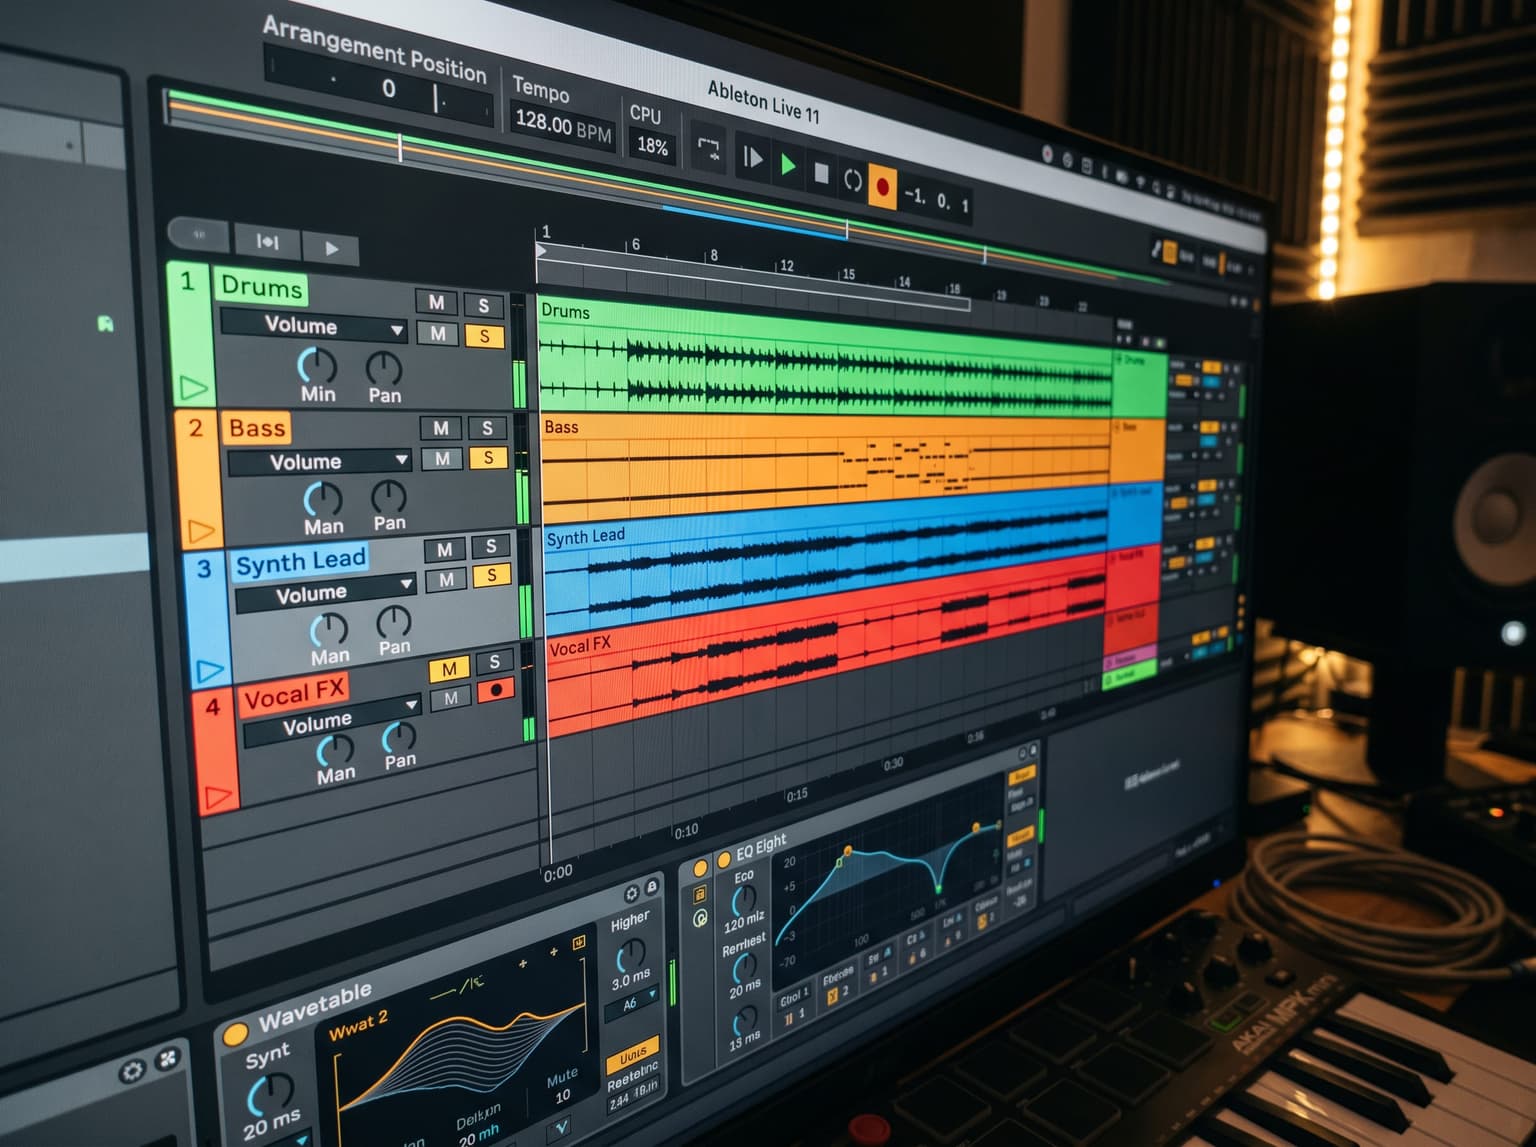
Task: Click the red record-arm button on Vocal FX
Action: (496, 690)
